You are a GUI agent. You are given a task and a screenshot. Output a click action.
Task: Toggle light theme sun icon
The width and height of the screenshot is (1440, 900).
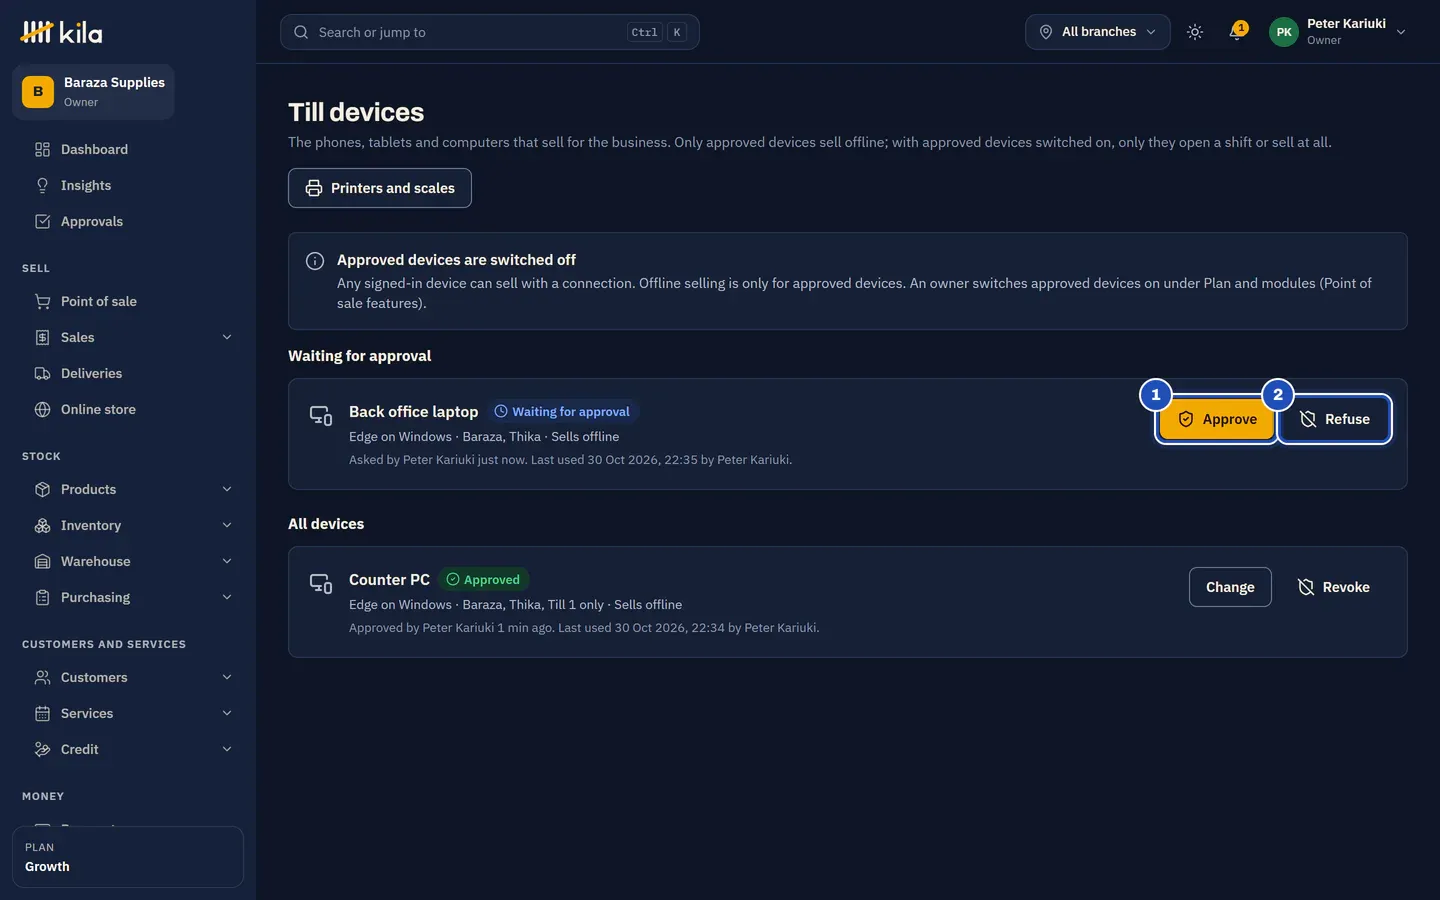(x=1194, y=32)
